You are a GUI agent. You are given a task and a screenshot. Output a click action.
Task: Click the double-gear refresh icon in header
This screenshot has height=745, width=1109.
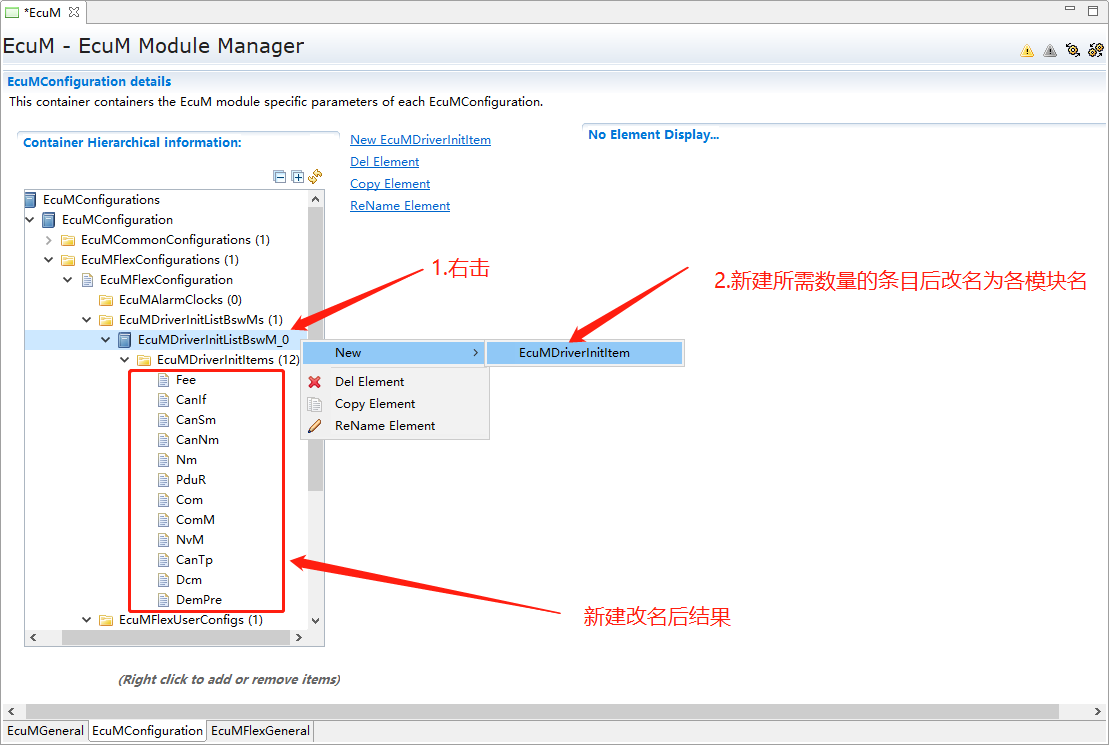coord(1096,50)
